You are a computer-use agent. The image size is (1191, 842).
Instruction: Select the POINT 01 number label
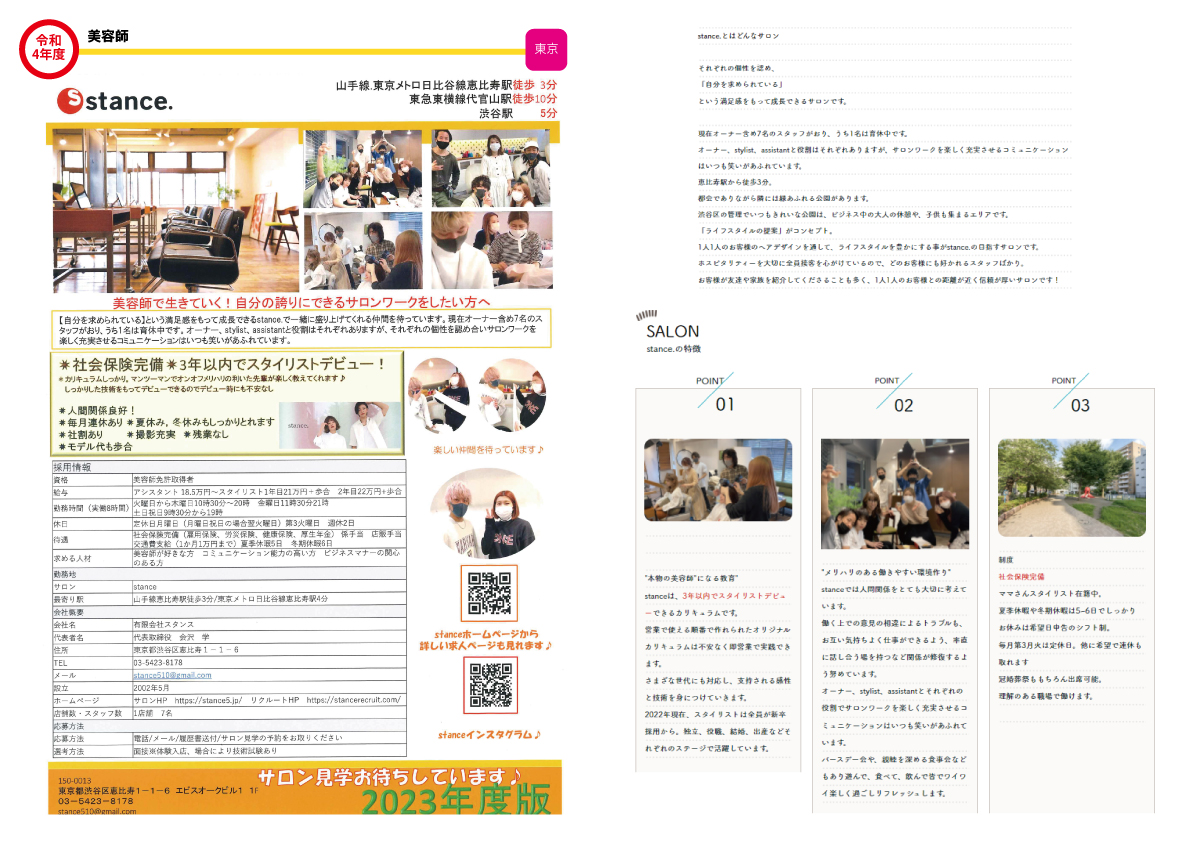pyautogui.click(x=725, y=405)
